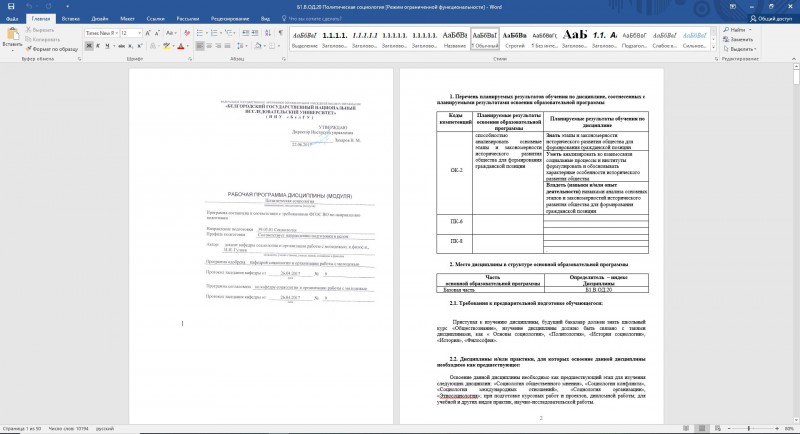Open the Select (Выделить) dropdown

[x=740, y=49]
